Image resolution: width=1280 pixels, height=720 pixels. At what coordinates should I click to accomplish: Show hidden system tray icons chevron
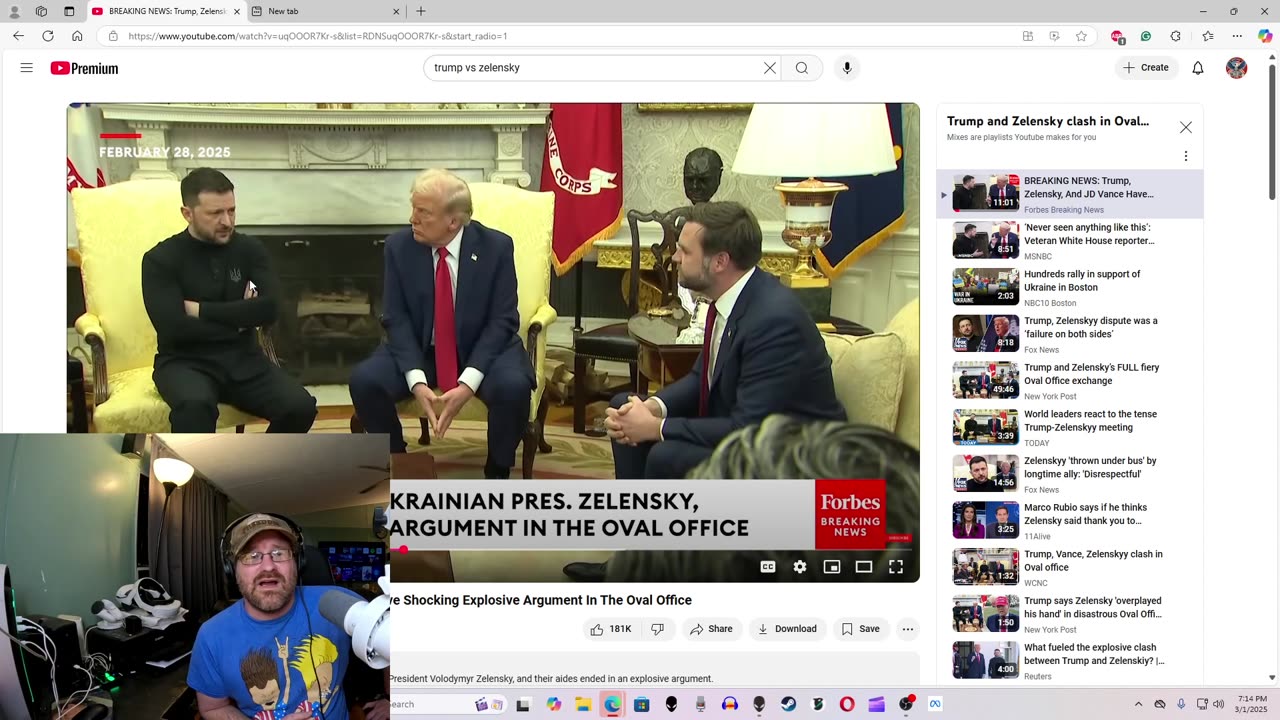[1139, 704]
